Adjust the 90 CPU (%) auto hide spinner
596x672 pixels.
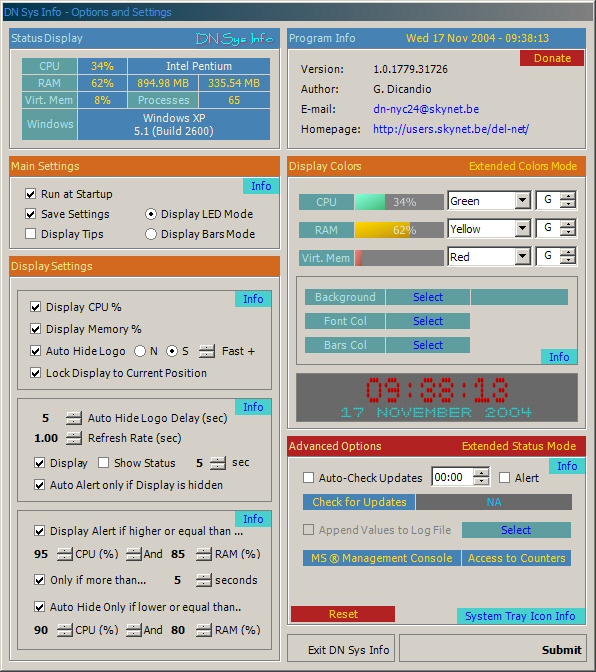click(65, 630)
